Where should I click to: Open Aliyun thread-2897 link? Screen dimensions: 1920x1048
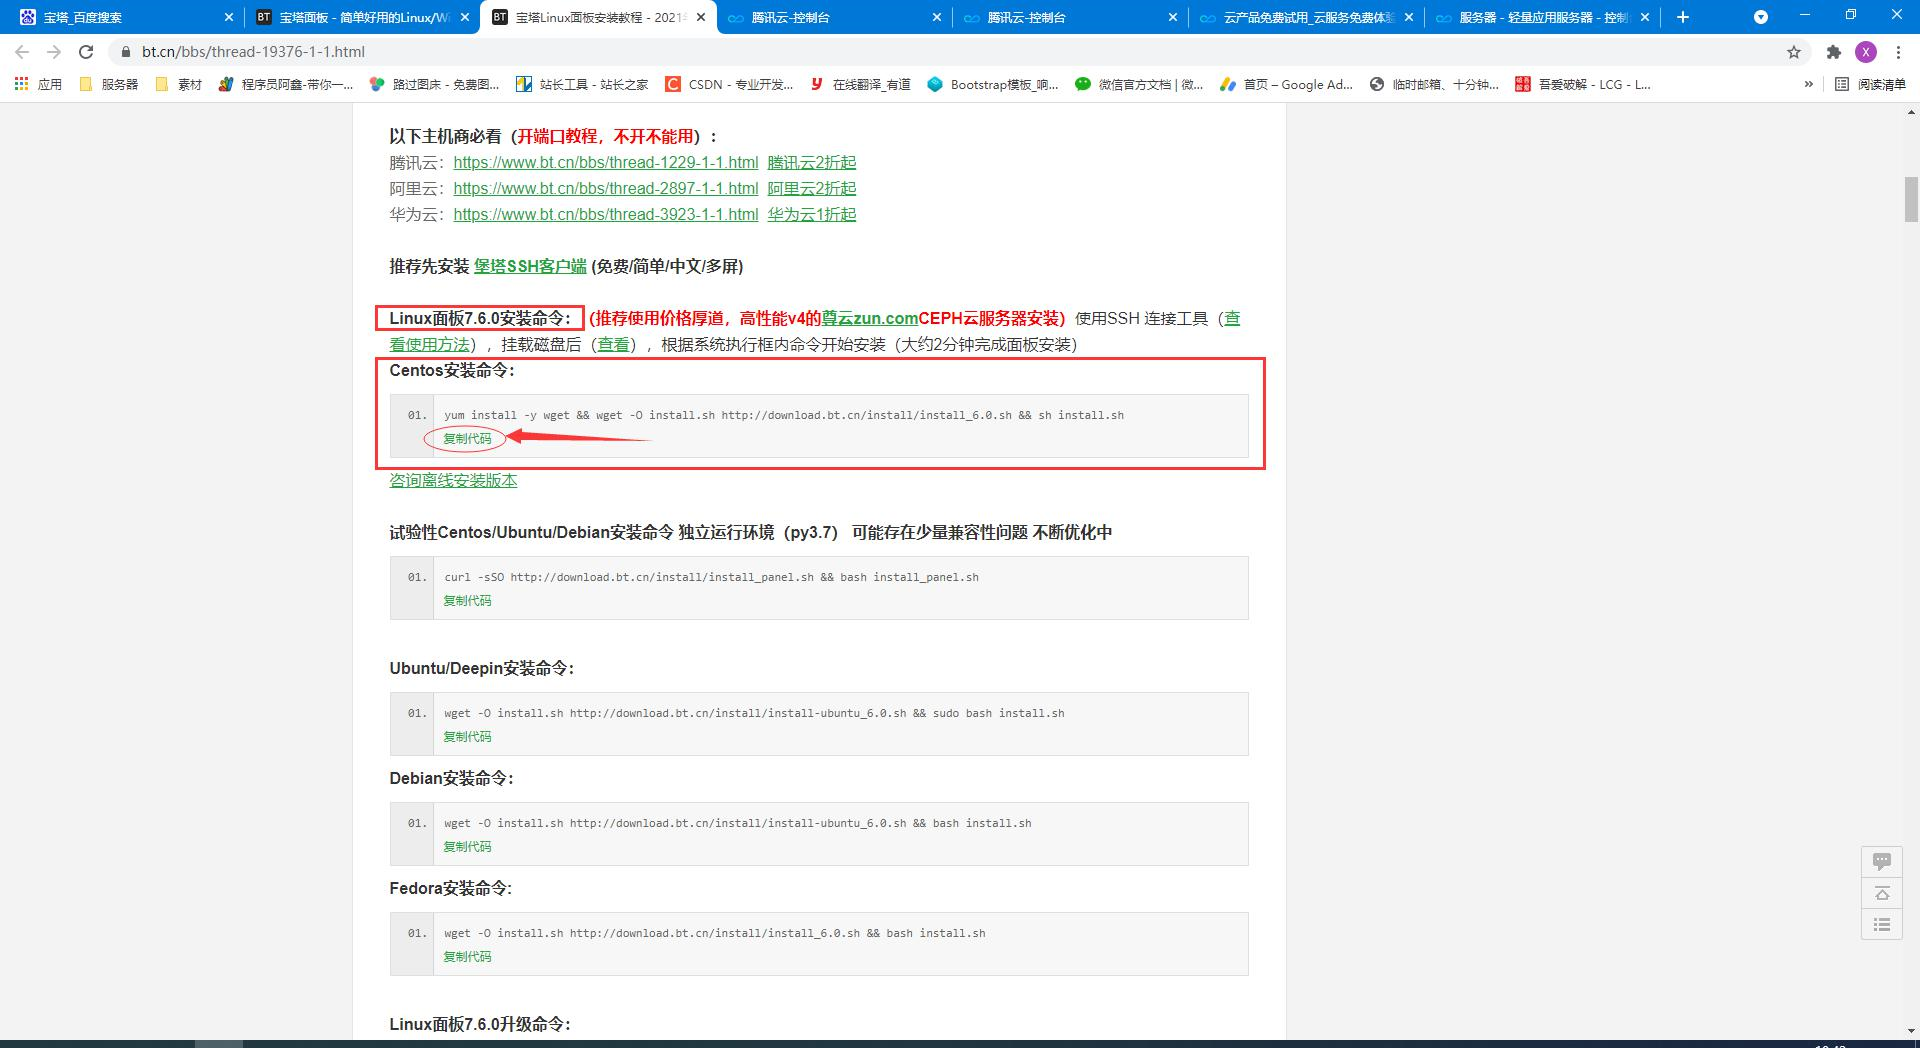605,188
